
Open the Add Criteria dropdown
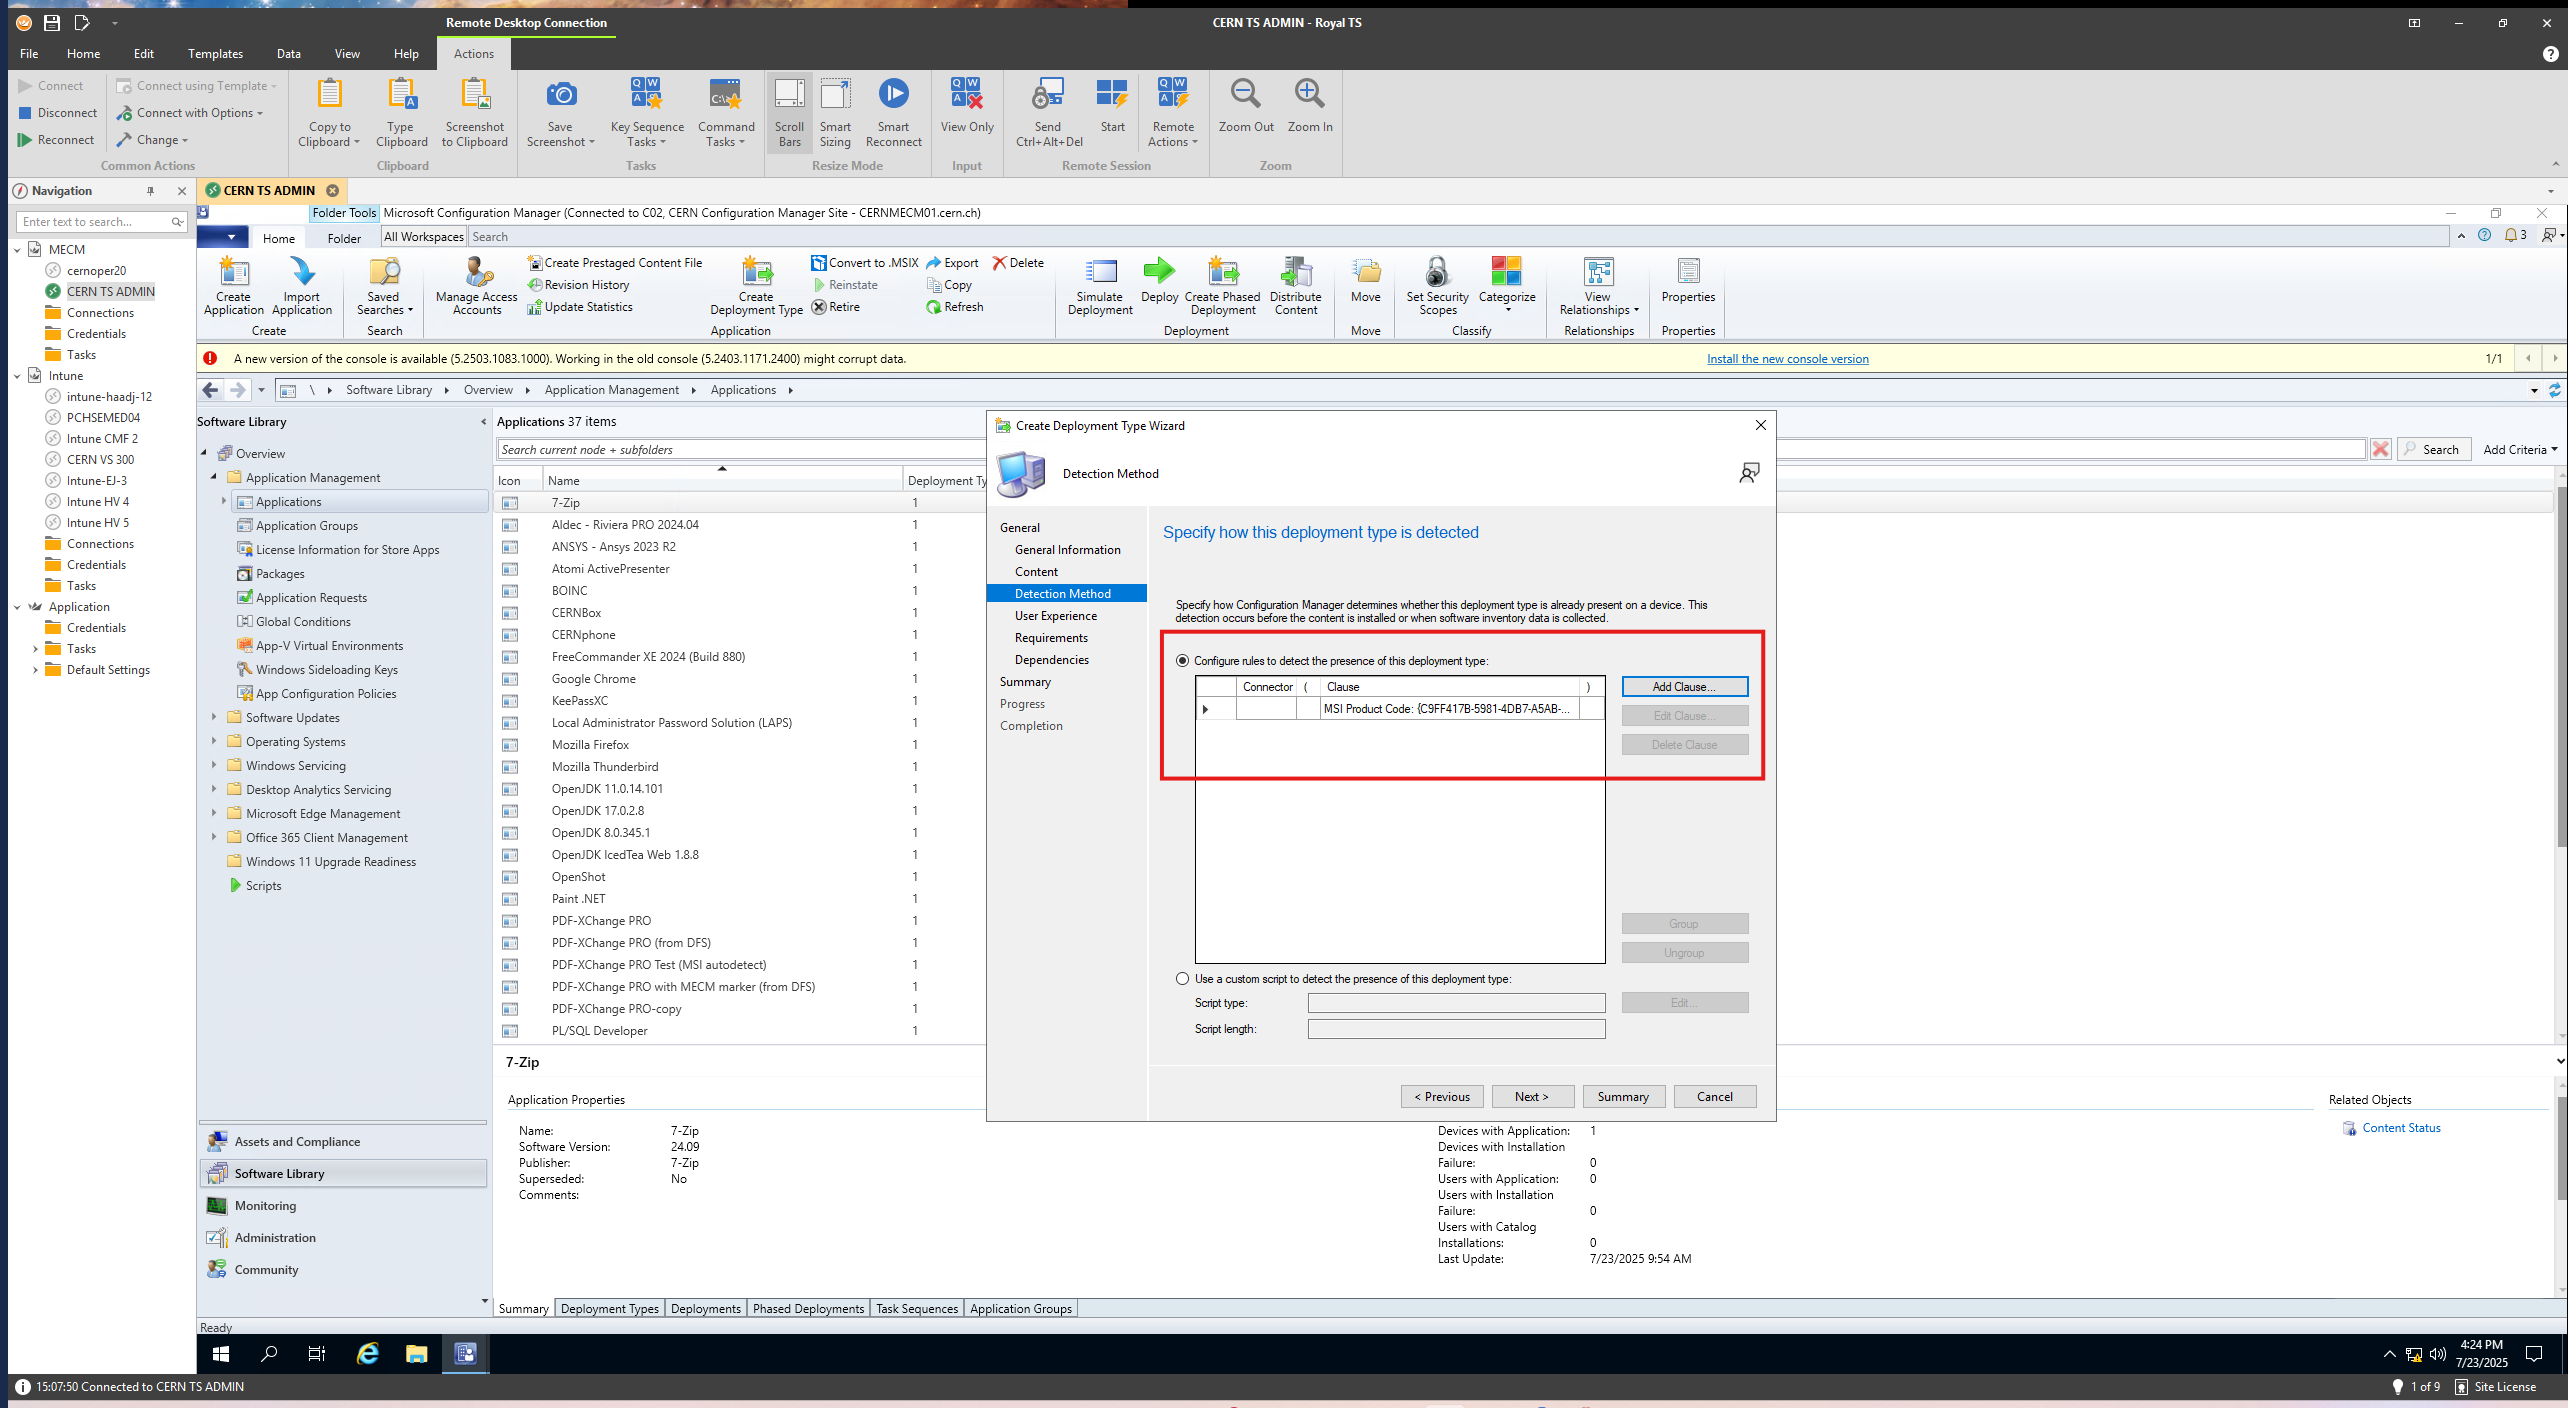2519,450
